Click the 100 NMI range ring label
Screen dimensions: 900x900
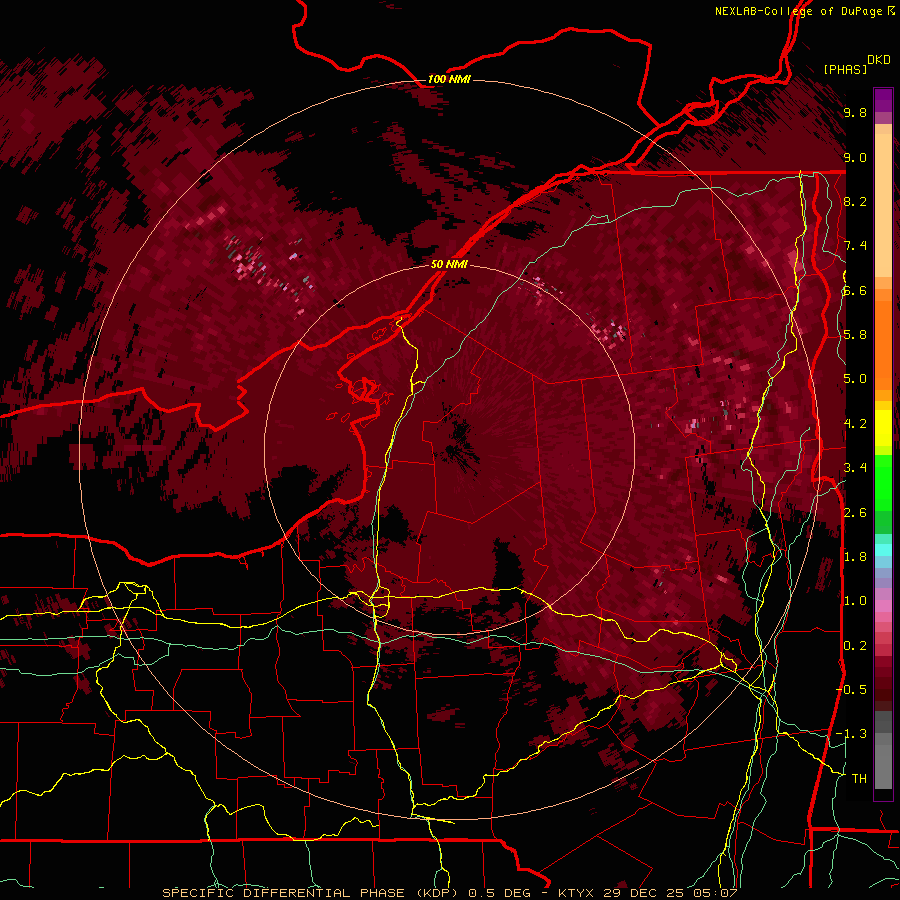click(x=449, y=79)
